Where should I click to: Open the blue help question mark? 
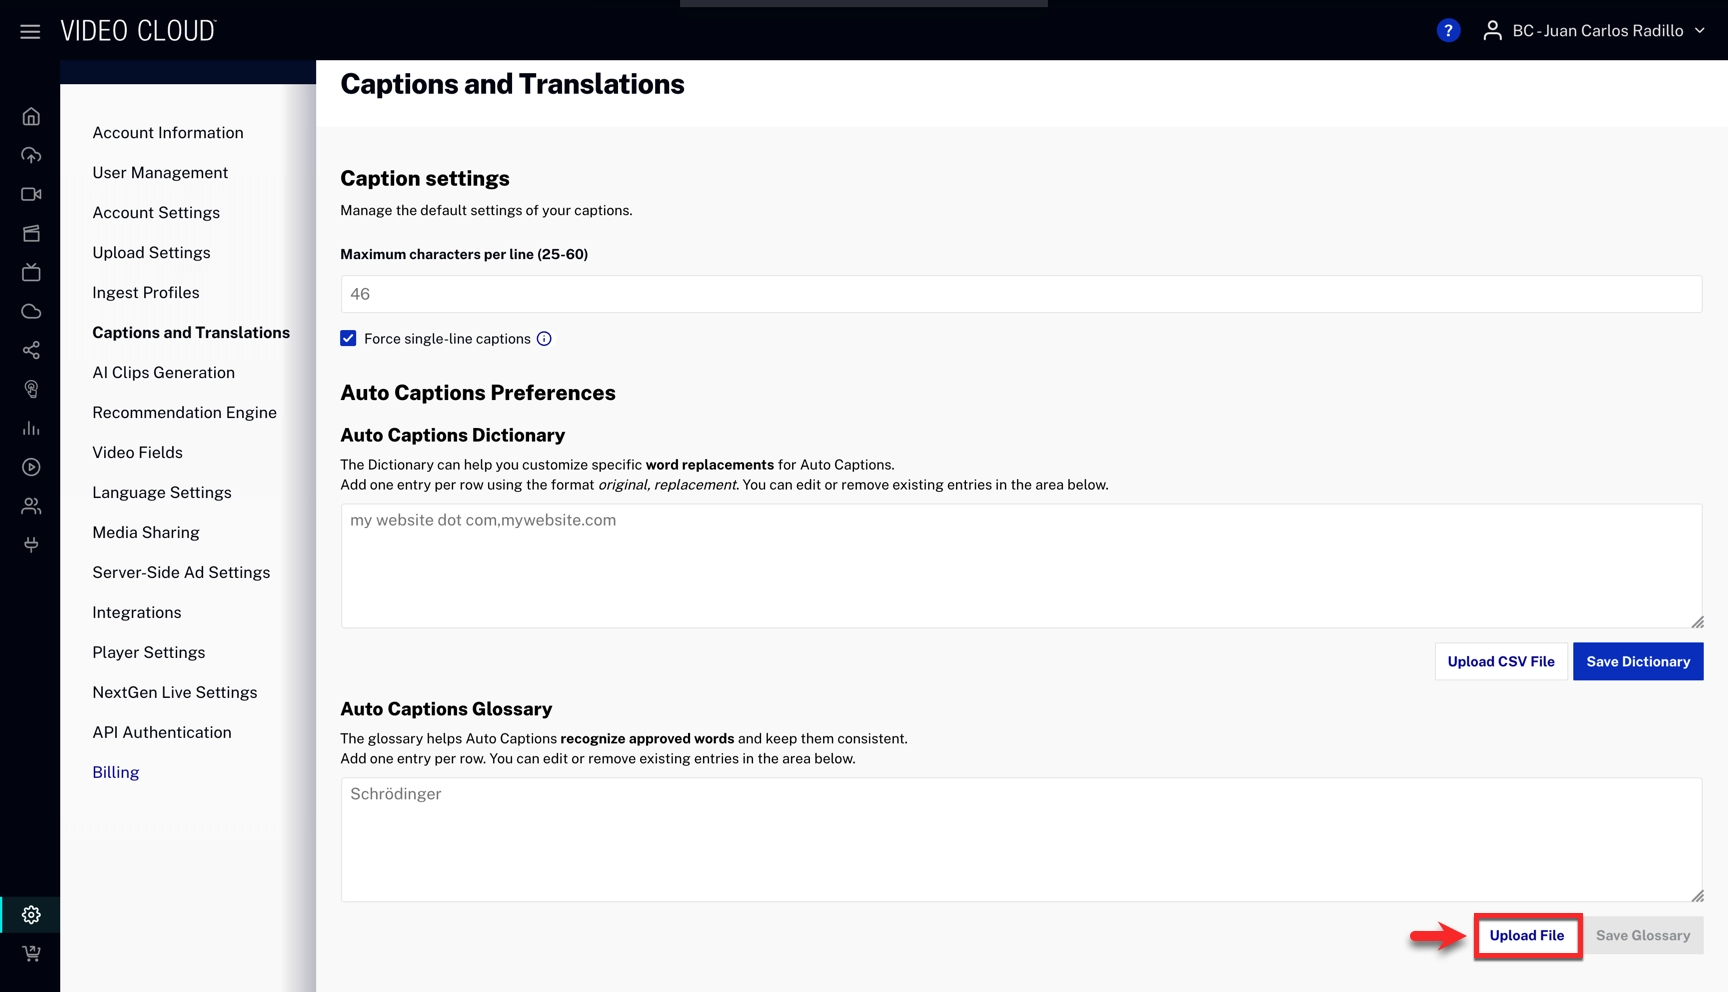point(1447,31)
